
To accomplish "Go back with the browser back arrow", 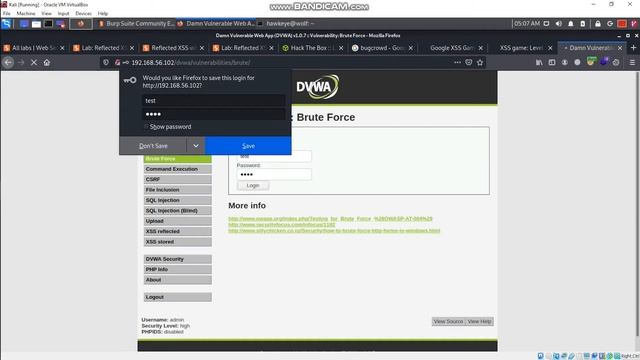I will (x=8, y=62).
